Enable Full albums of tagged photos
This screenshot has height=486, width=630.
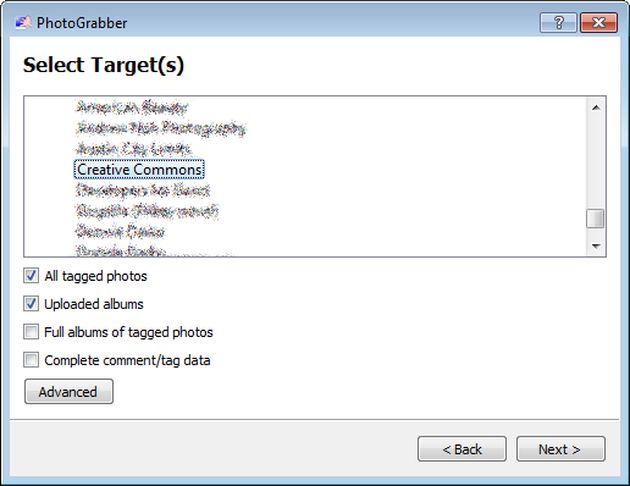(31, 332)
